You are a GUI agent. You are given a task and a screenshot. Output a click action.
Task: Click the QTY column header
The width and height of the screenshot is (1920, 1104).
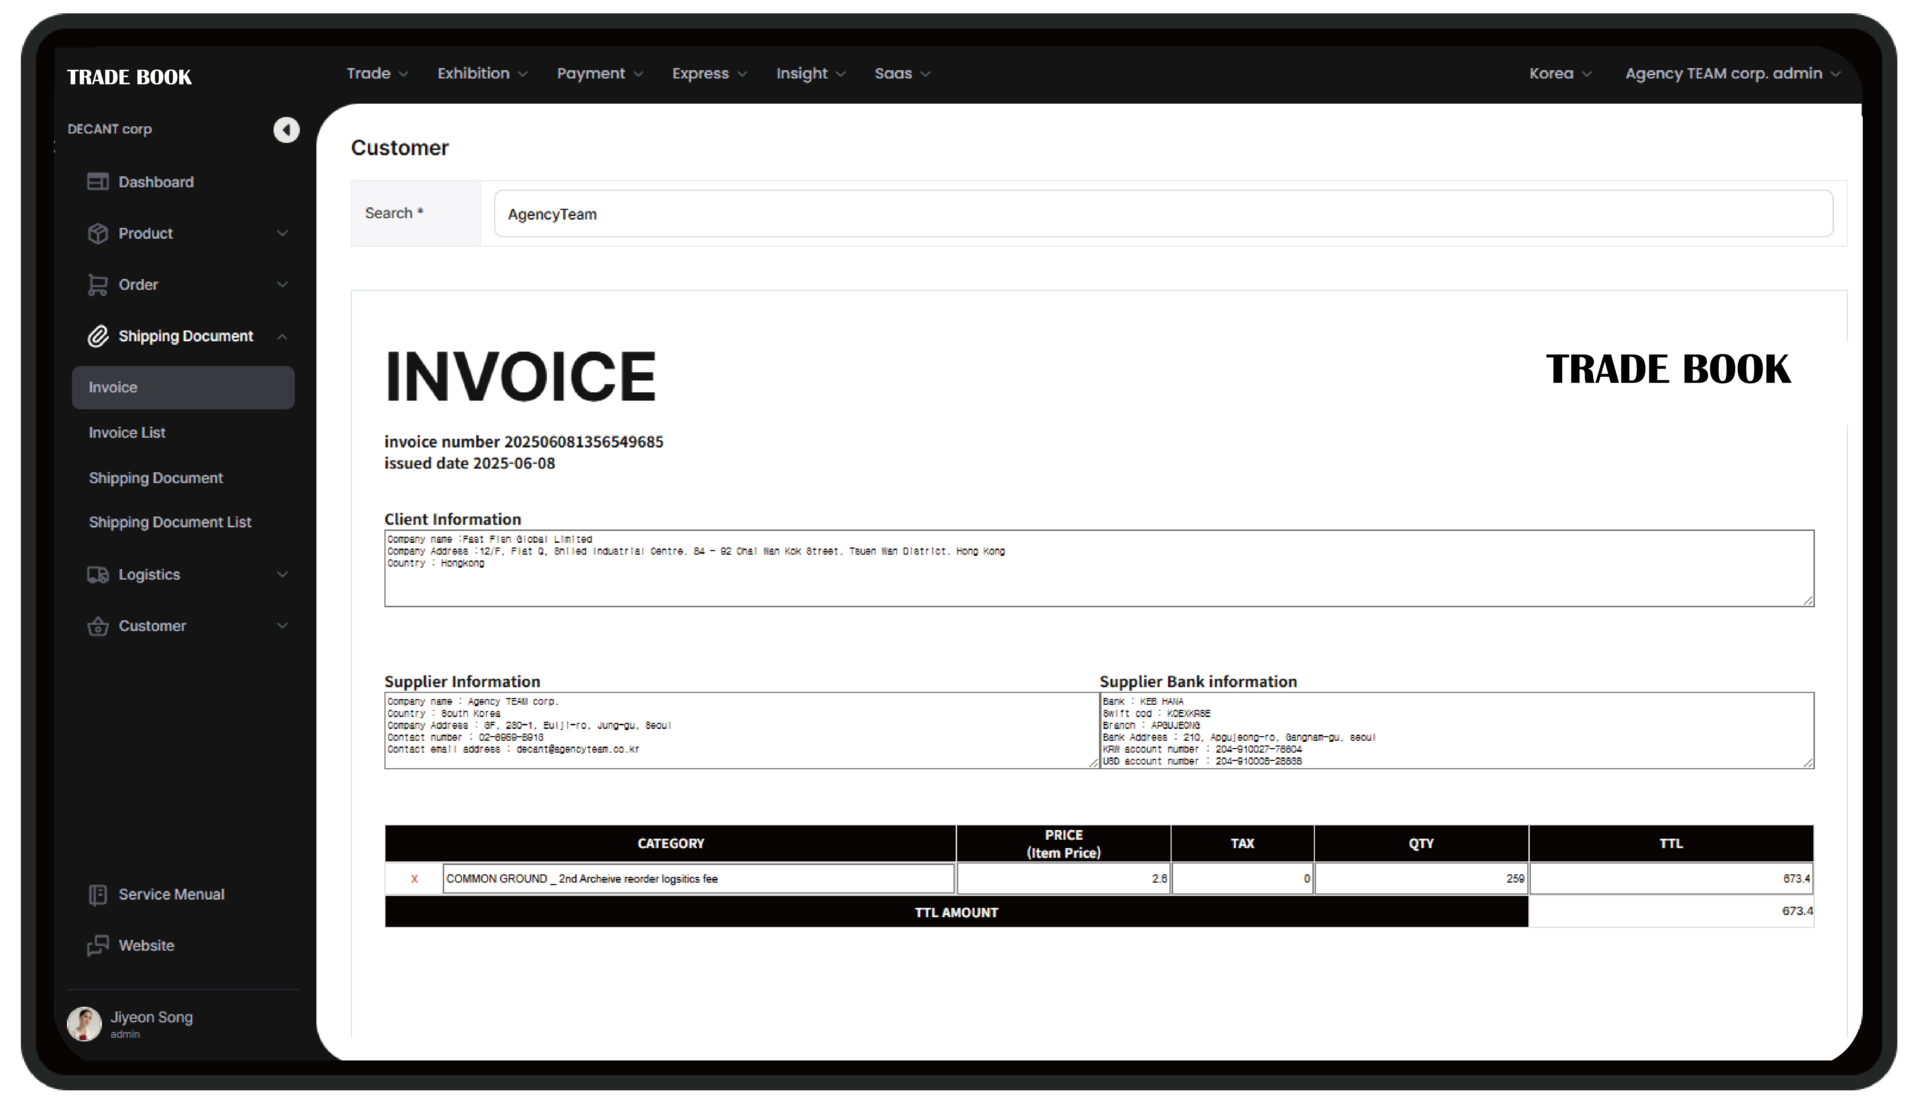pyautogui.click(x=1422, y=844)
